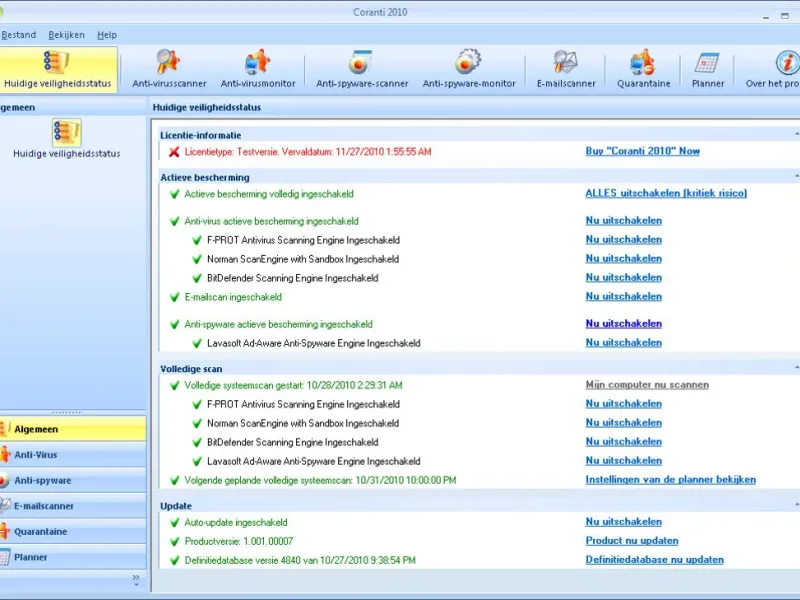The height and width of the screenshot is (600, 800).
Task: Click ALLES uitschakelen (kritiek risico) link
Action: point(666,193)
